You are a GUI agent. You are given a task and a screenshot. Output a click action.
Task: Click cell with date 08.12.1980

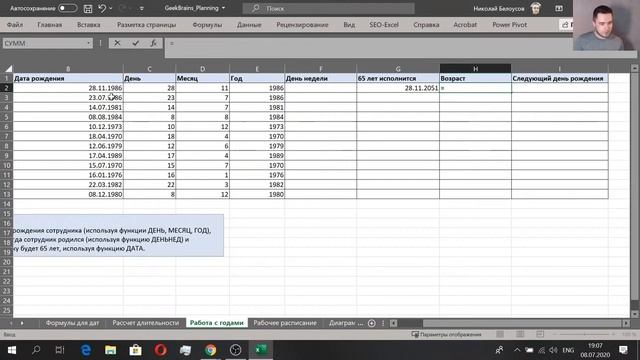point(68,194)
